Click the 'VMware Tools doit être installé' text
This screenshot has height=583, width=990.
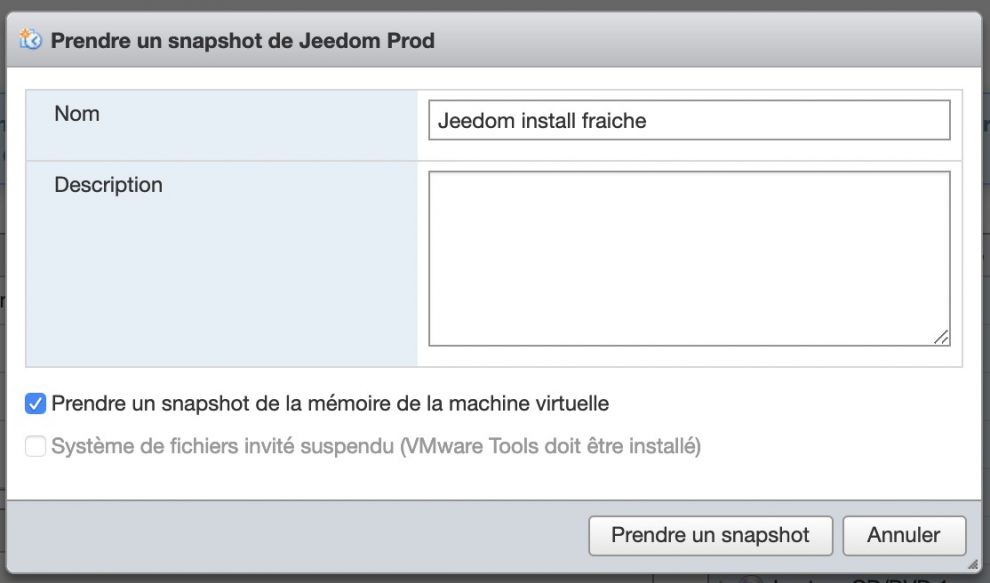[550, 446]
